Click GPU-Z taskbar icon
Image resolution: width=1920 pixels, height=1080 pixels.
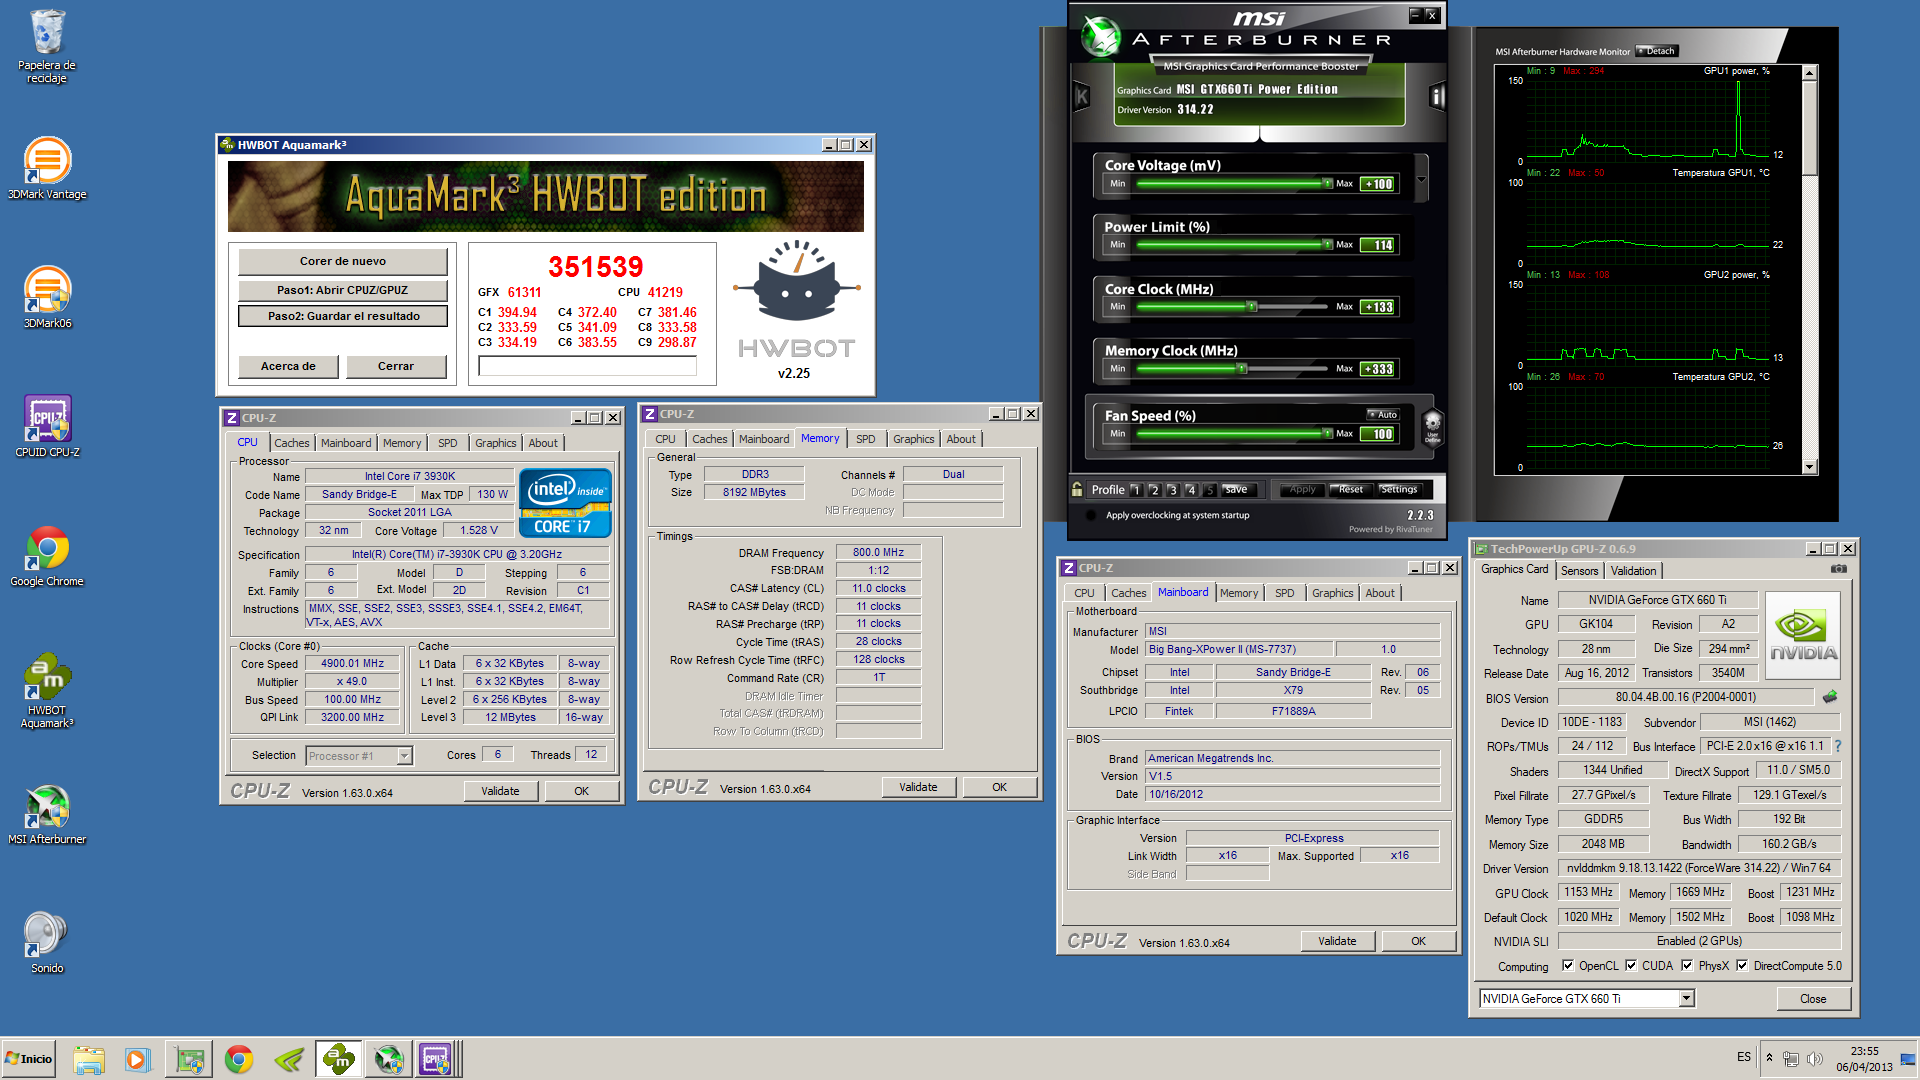pyautogui.click(x=190, y=1059)
